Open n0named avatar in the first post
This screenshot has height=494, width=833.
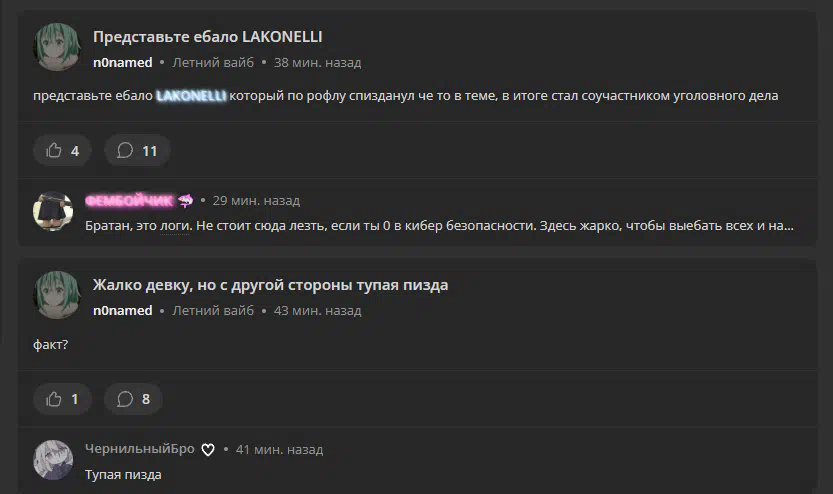(x=57, y=47)
